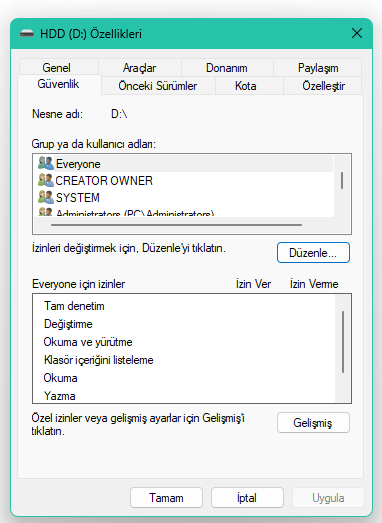The image size is (382, 523).
Task: Click the İzin Verme column header
Action: 314,284
